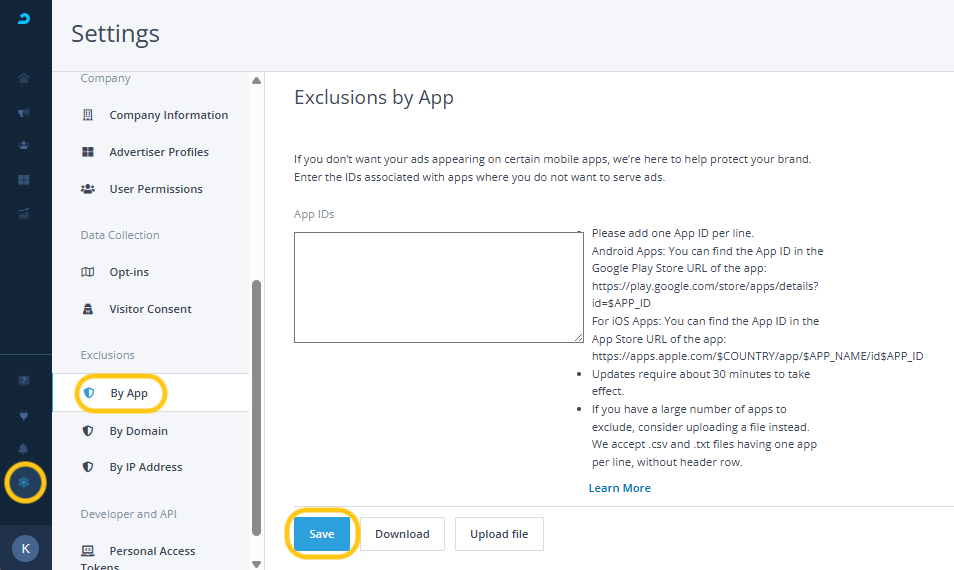This screenshot has height=570, width=954.
Task: Open dashboard grid icon in sidebar
Action: (x=24, y=179)
